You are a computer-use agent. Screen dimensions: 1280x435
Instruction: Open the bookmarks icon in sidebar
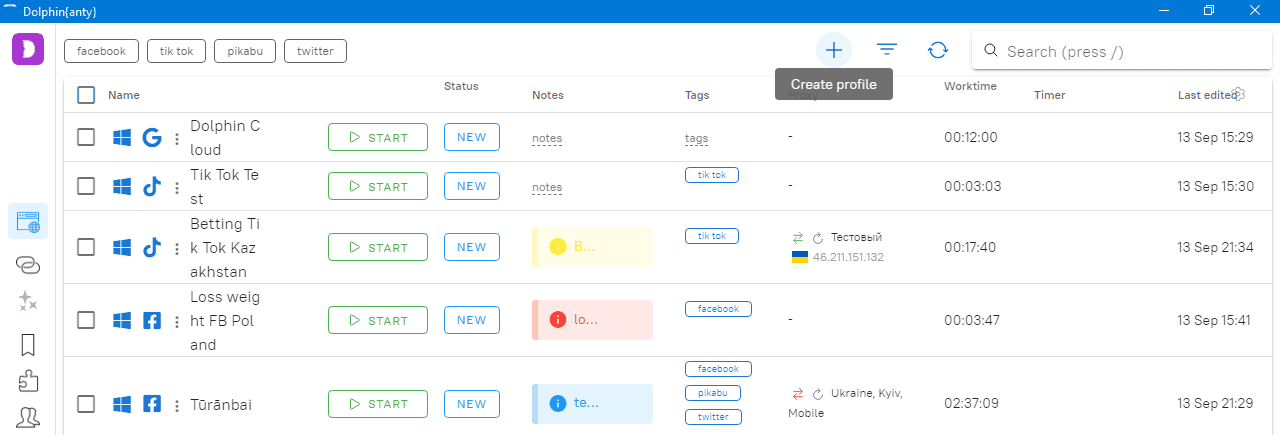point(28,345)
